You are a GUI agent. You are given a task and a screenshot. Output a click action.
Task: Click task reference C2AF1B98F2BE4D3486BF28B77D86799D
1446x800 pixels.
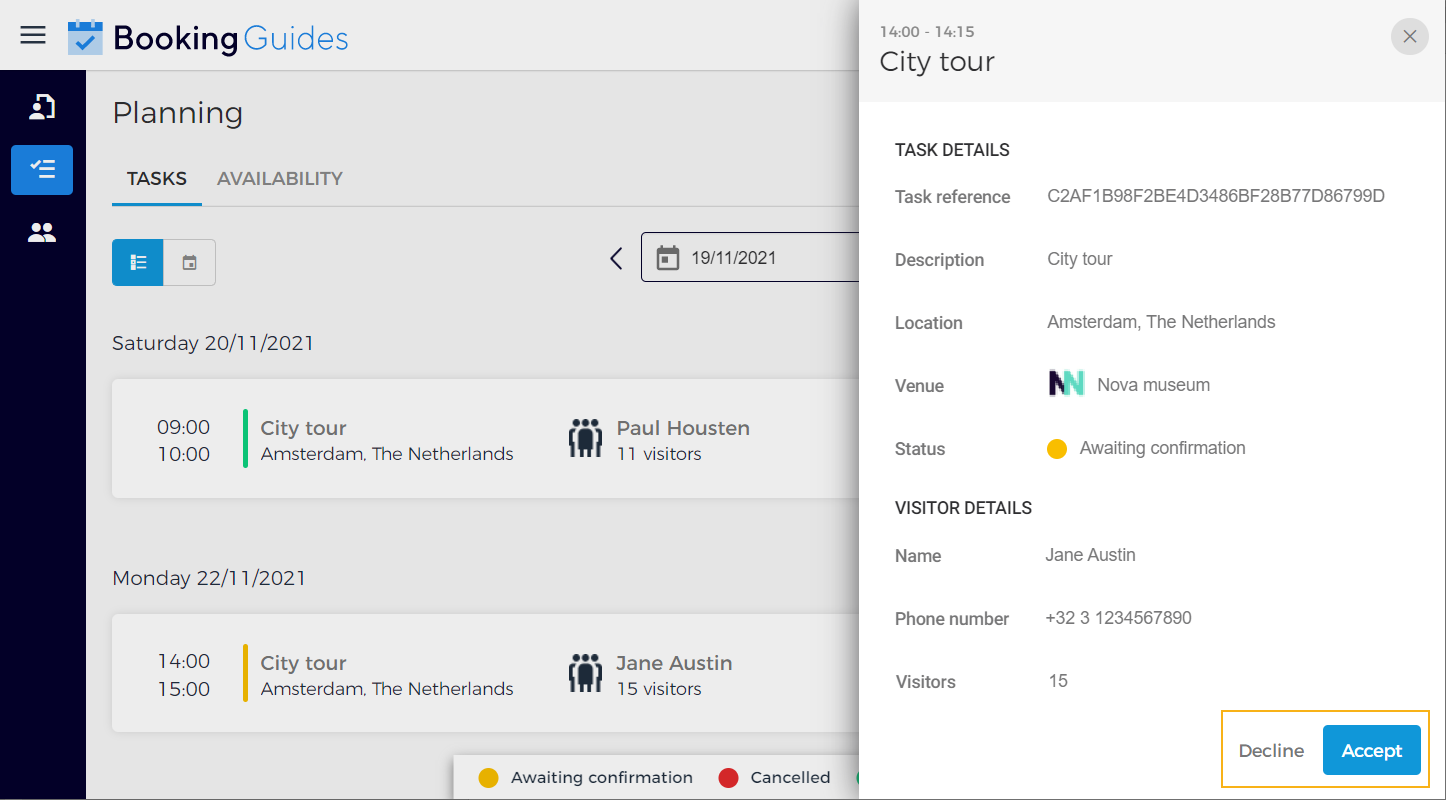(1216, 196)
